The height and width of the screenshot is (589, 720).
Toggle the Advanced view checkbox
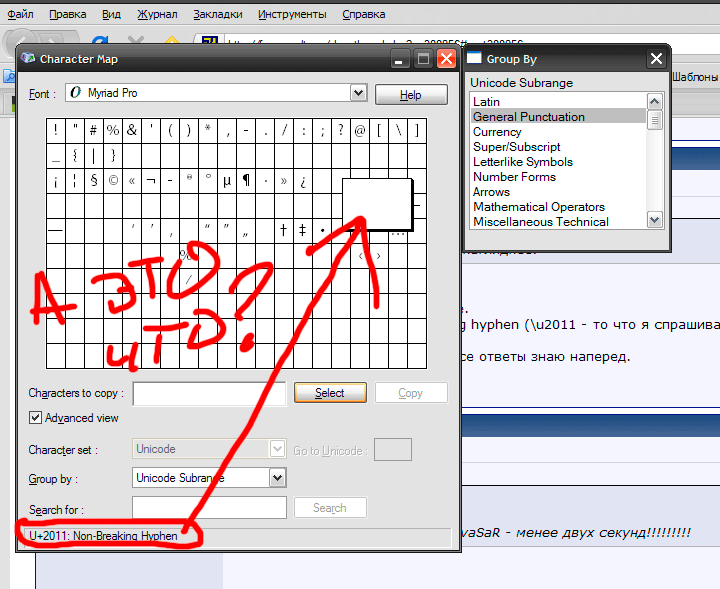pyautogui.click(x=35, y=418)
